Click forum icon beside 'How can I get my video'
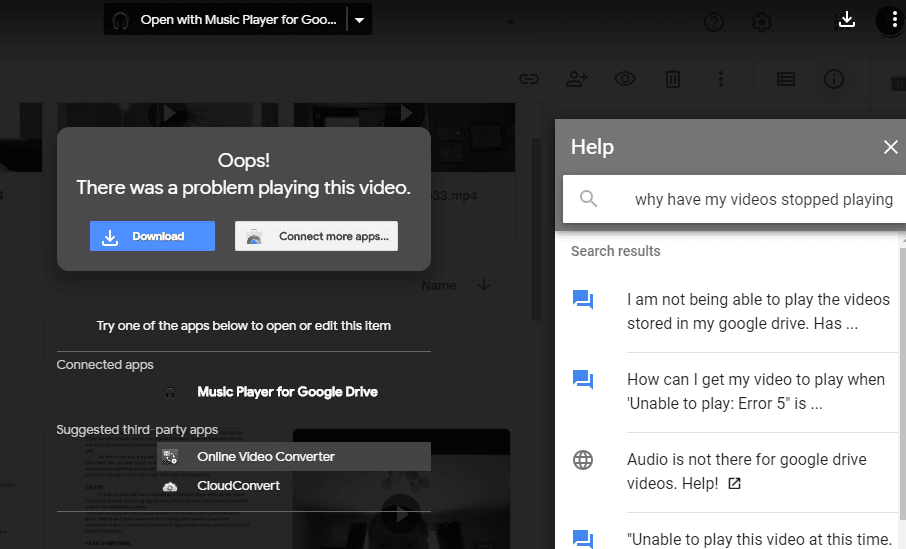This screenshot has width=906, height=549. 583,380
